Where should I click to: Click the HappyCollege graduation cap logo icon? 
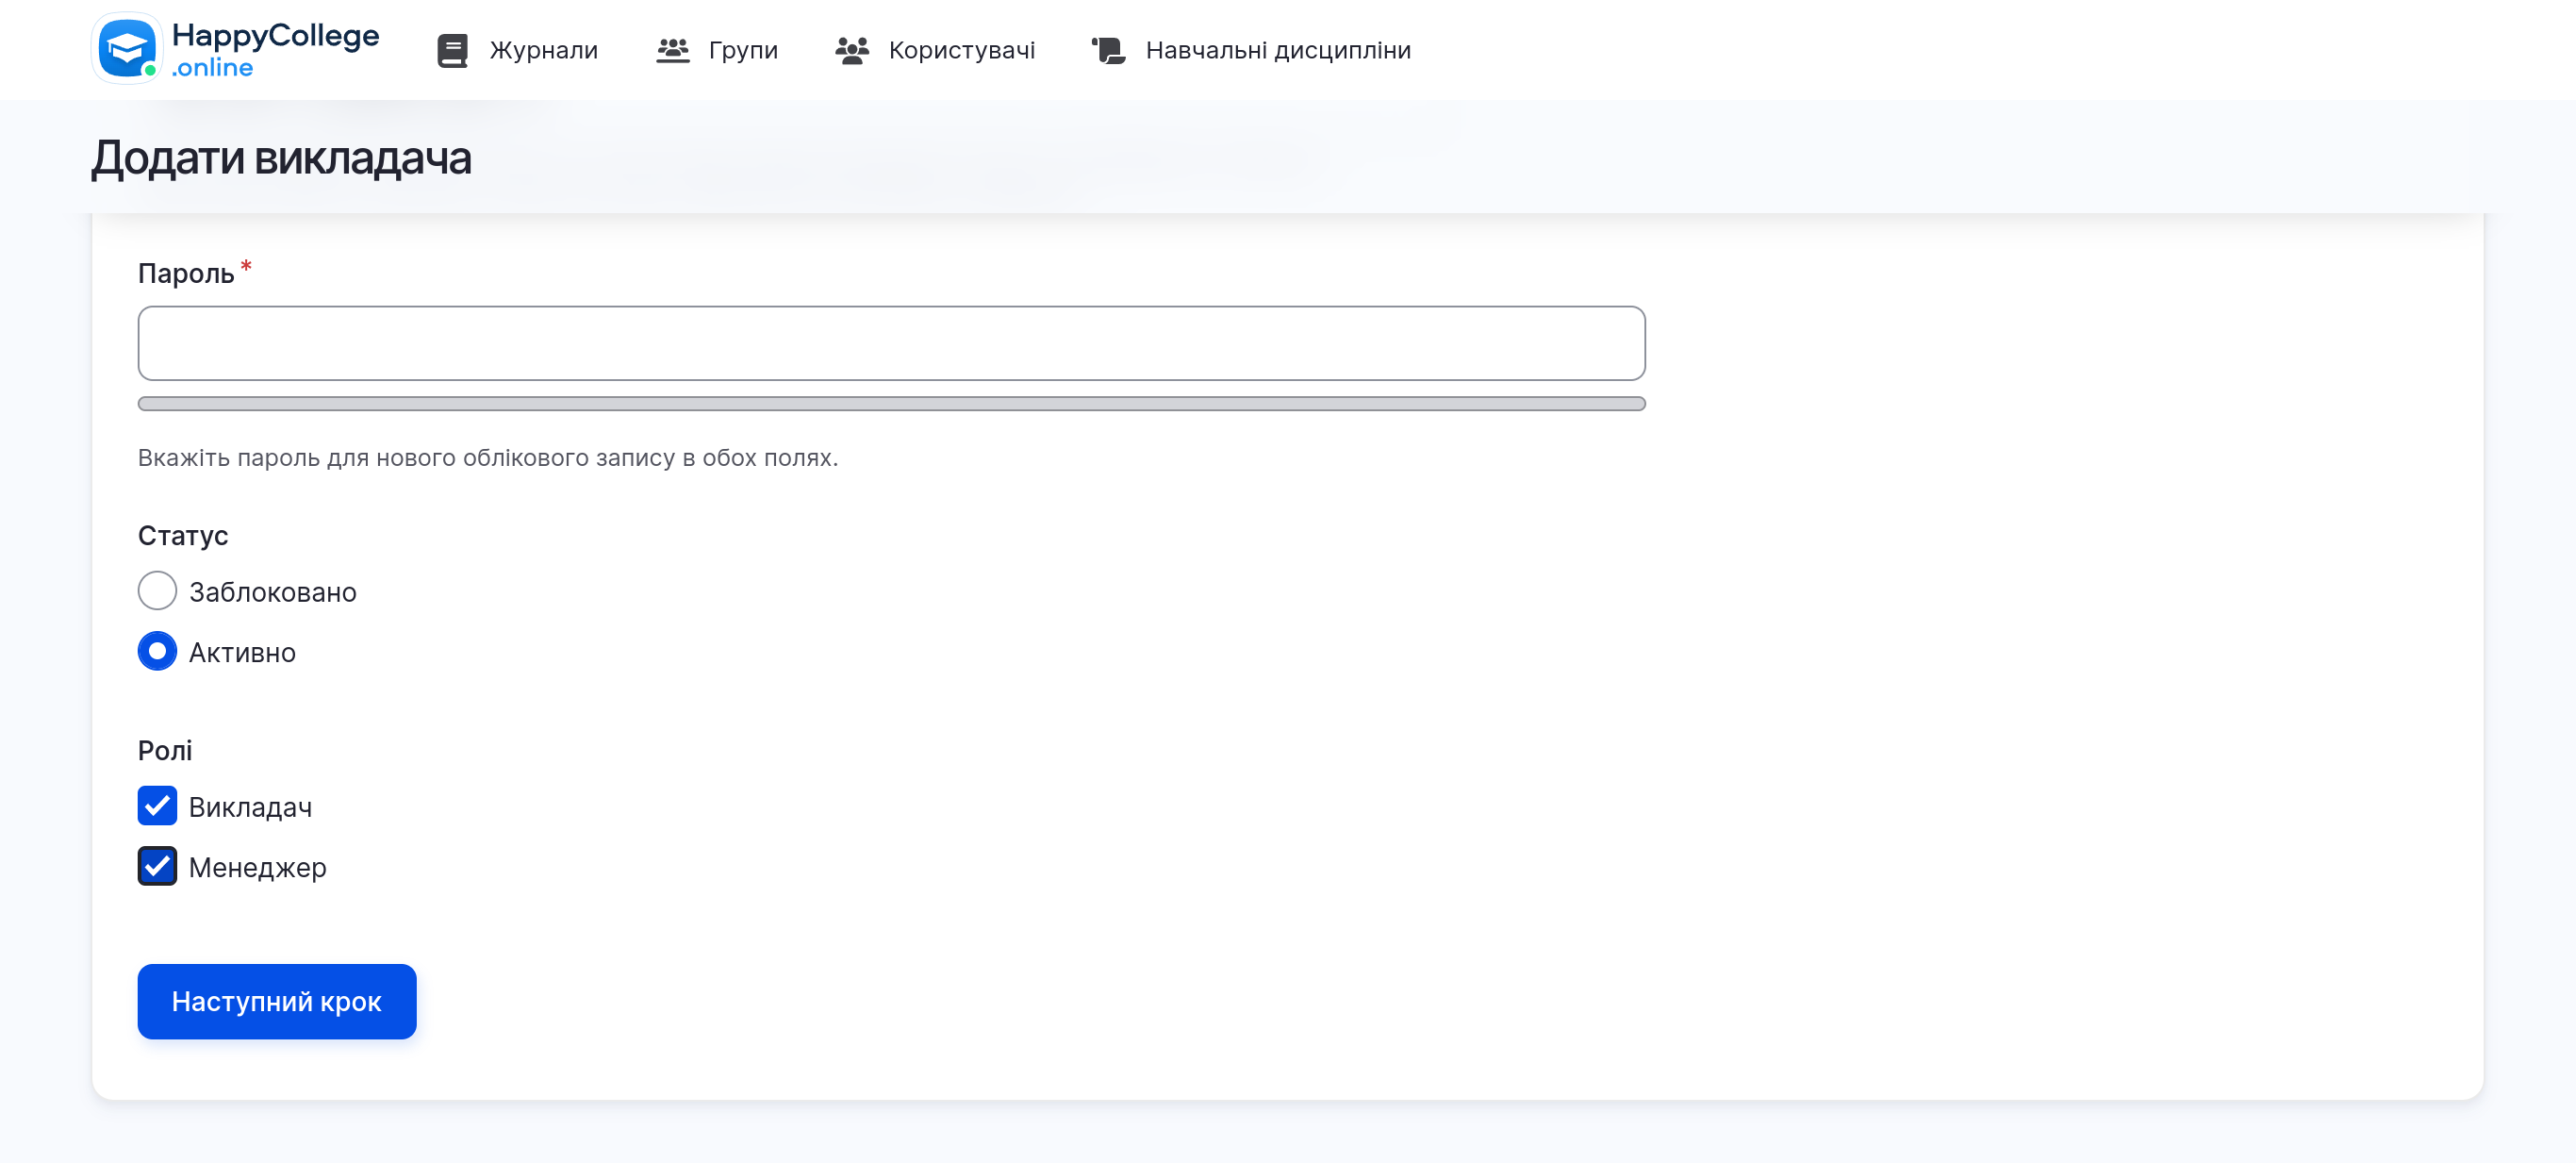[127, 48]
